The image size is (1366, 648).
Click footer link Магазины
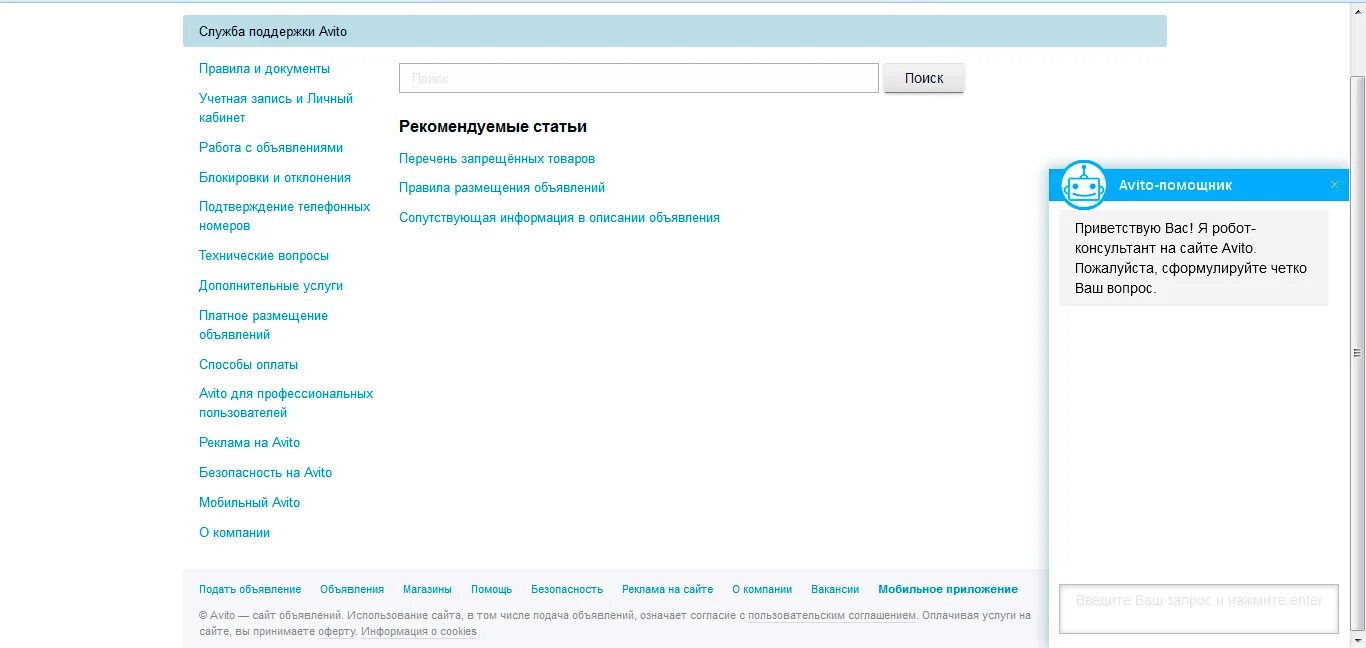pyautogui.click(x=427, y=590)
